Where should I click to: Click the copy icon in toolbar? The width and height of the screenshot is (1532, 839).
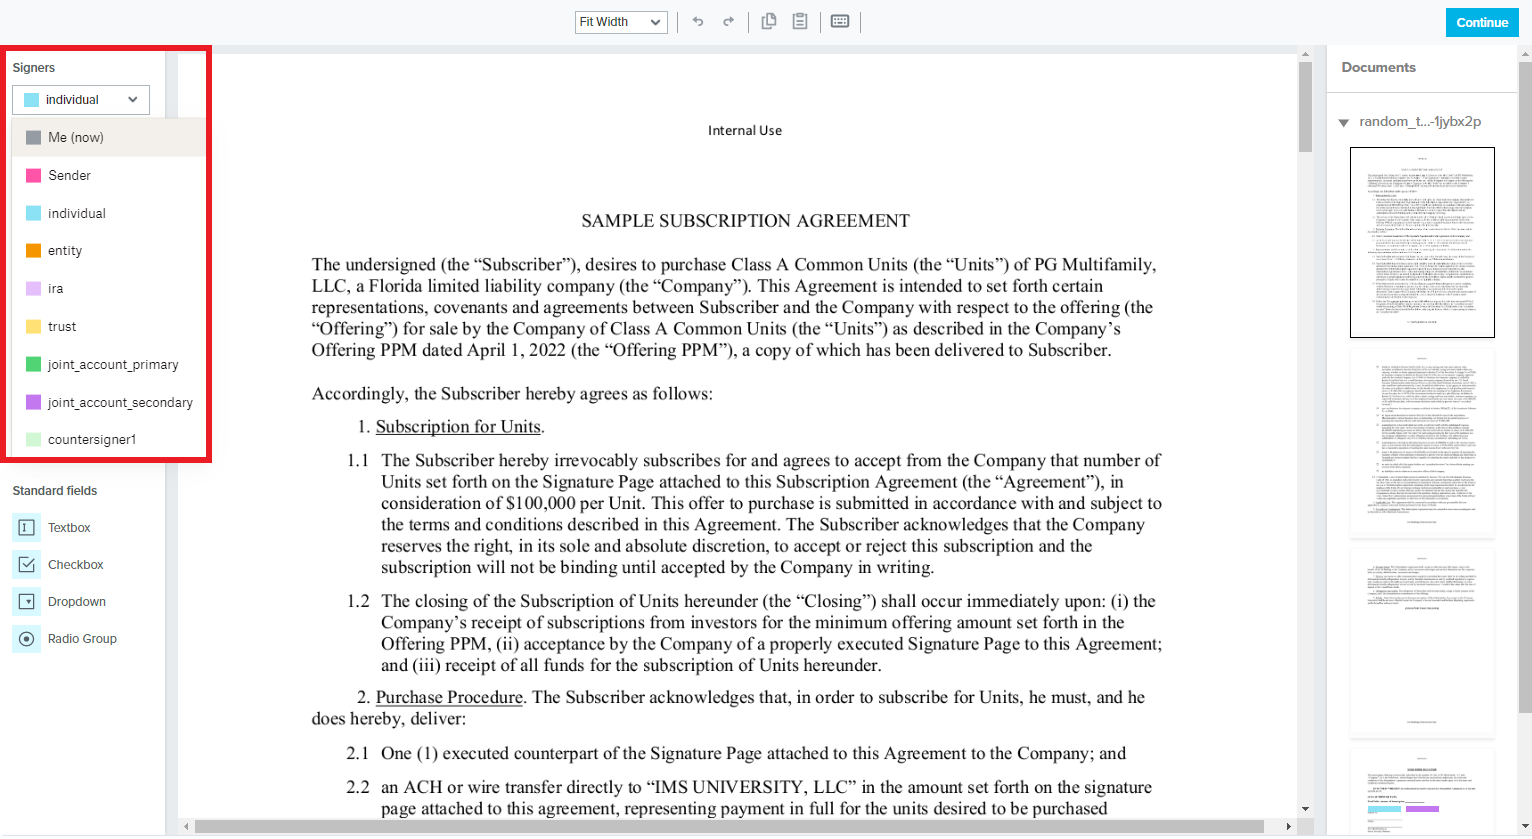(769, 21)
